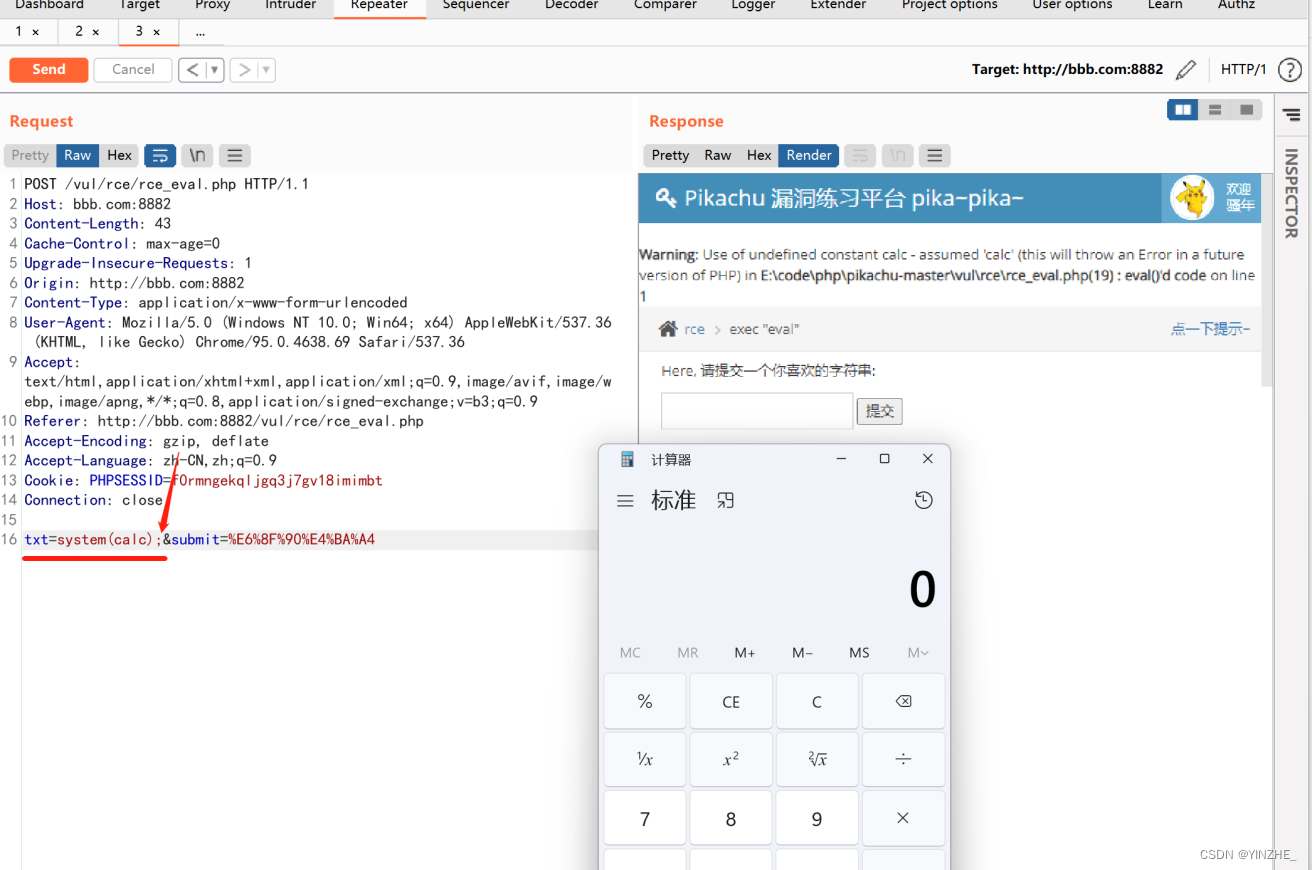Viewport: 1312px width, 870px height.
Task: Click Calculator divide key
Action: coord(903,760)
